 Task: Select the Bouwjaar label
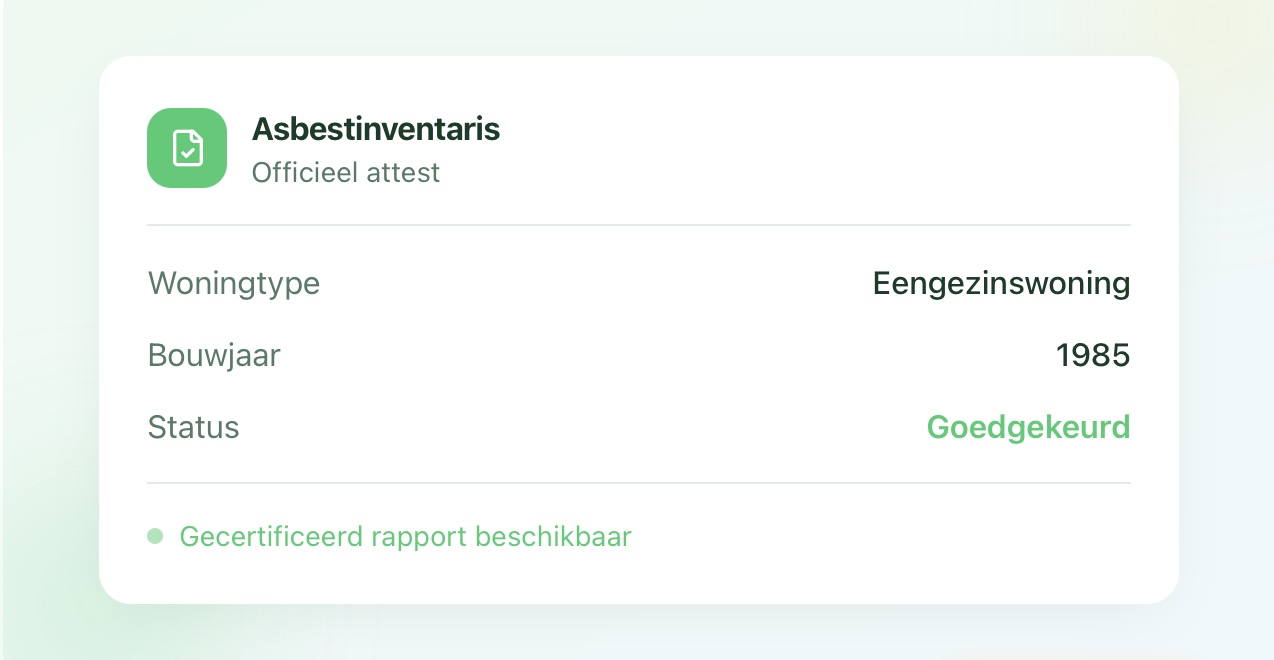(214, 356)
